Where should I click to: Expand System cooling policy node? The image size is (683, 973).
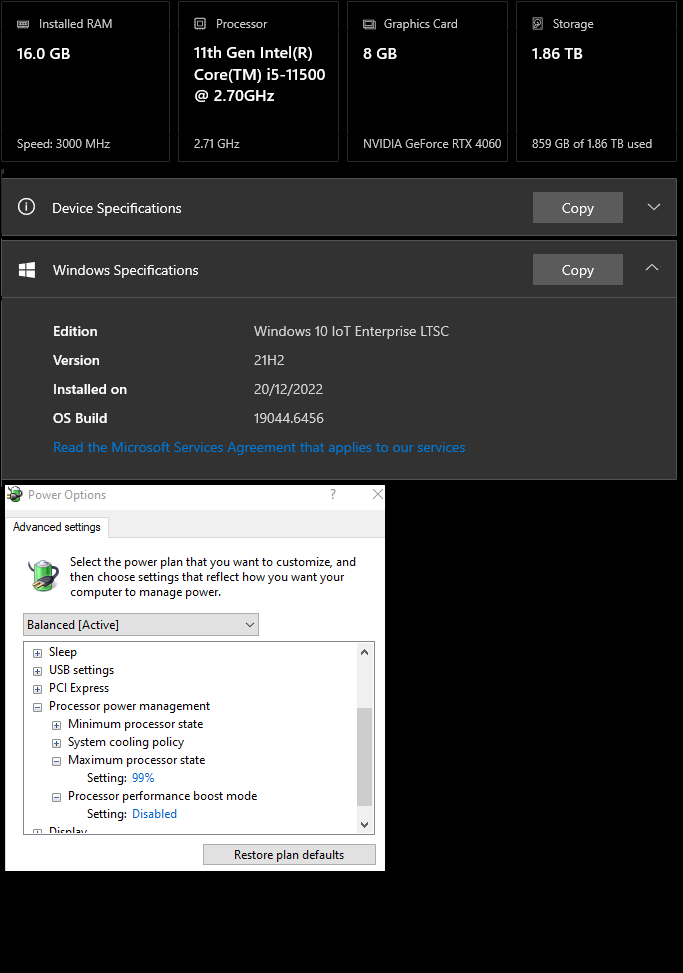56,743
